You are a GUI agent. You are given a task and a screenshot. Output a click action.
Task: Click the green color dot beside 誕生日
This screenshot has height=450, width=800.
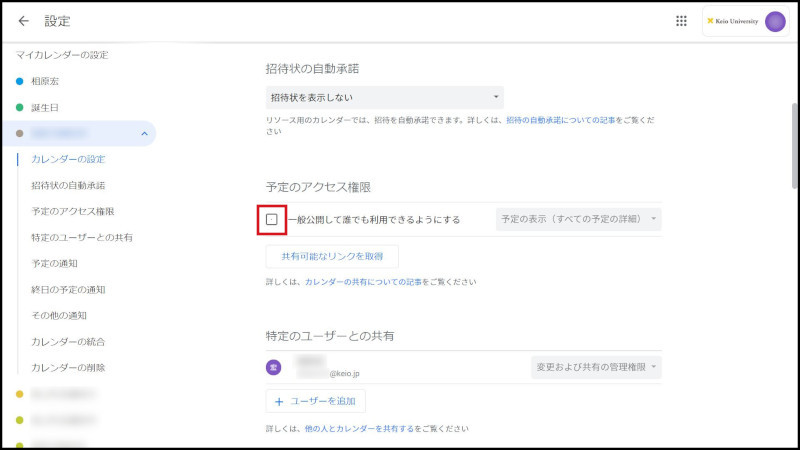click(20, 107)
